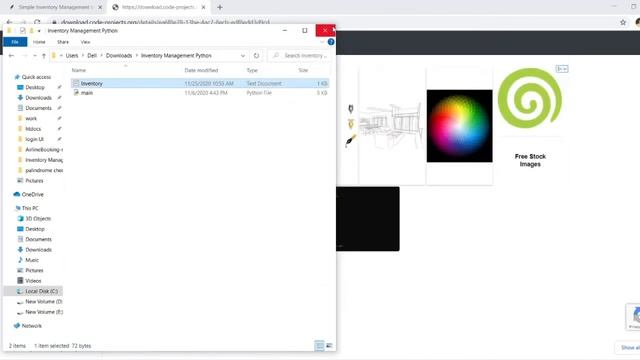Select the Inventory text document

(200, 83)
